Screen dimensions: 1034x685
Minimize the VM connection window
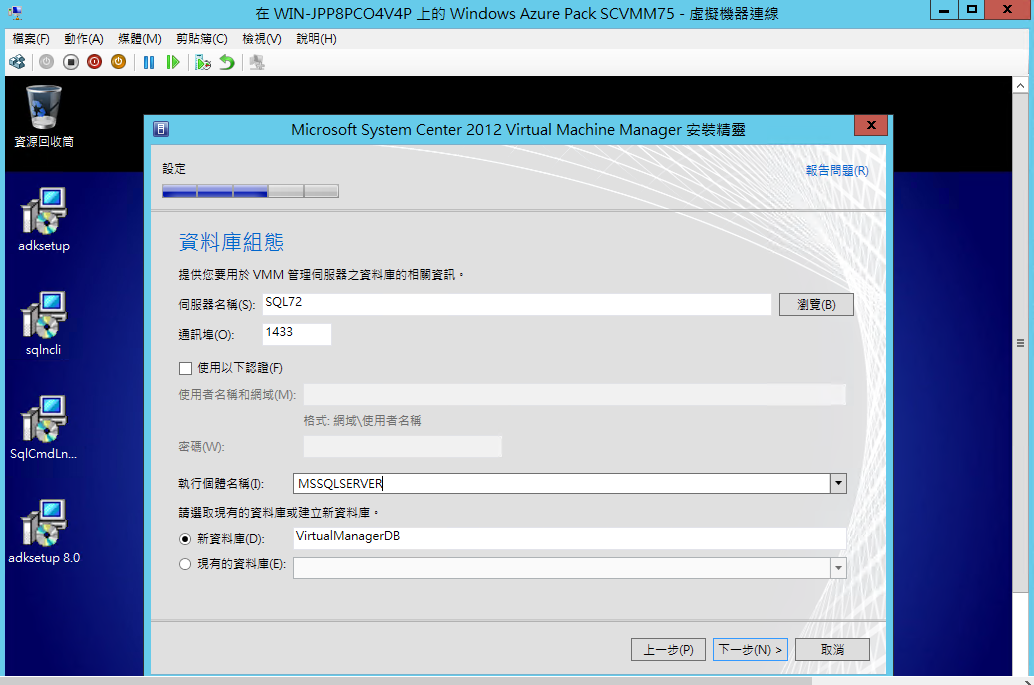click(x=944, y=10)
